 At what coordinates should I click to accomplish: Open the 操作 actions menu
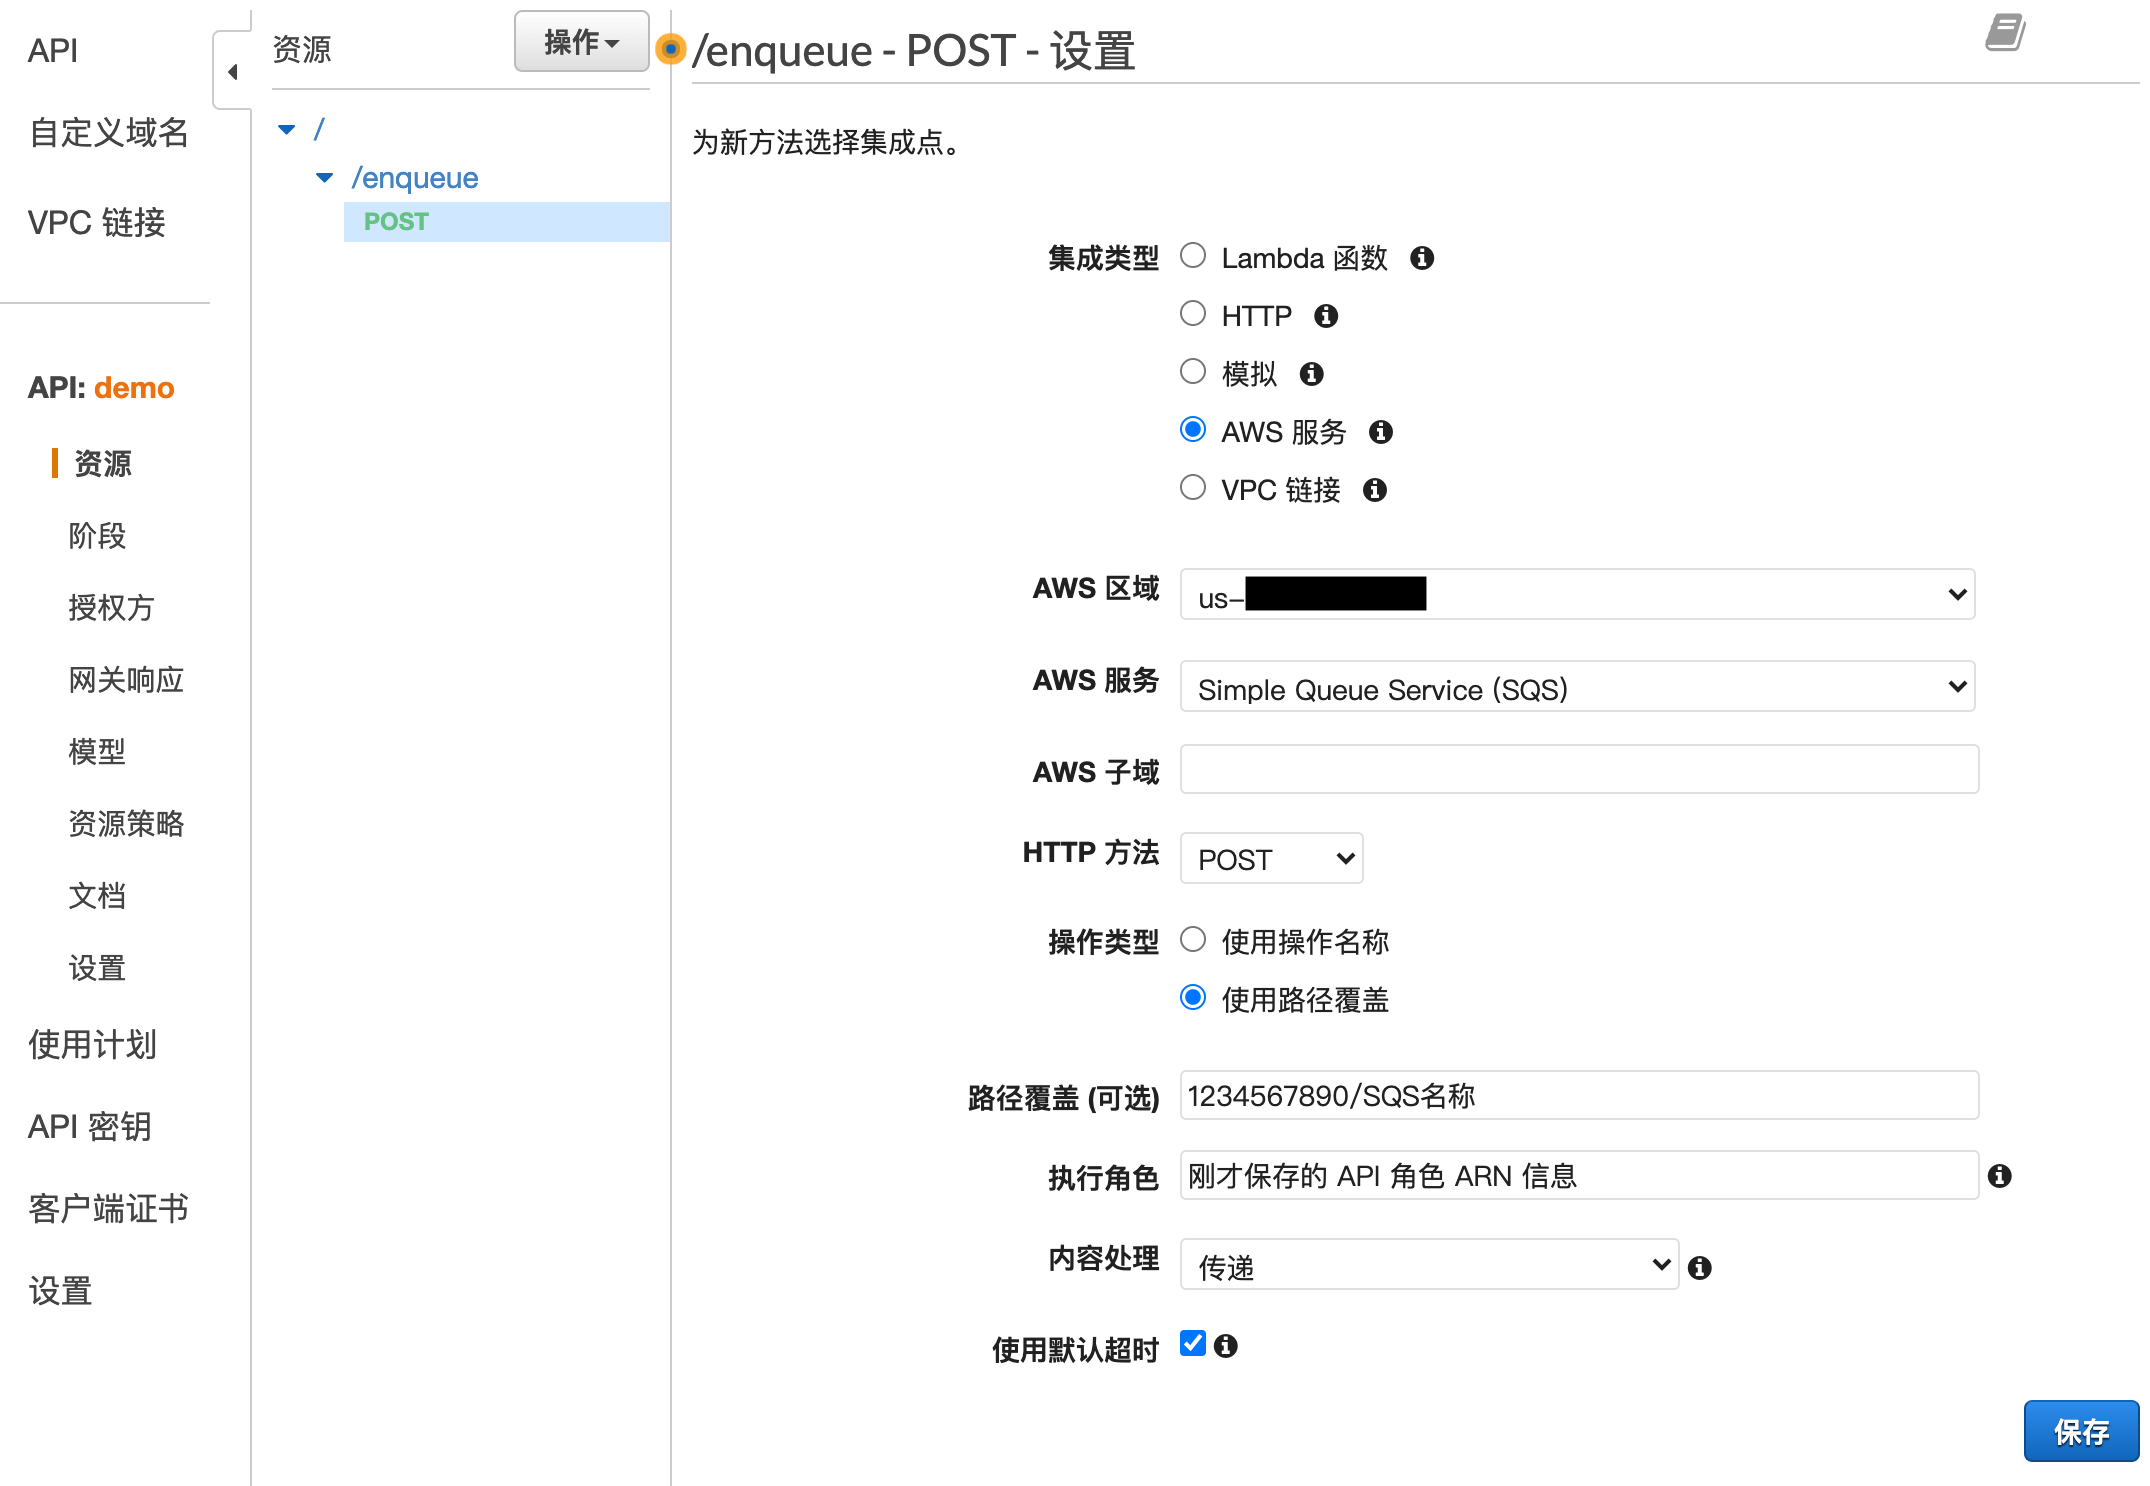click(x=581, y=42)
